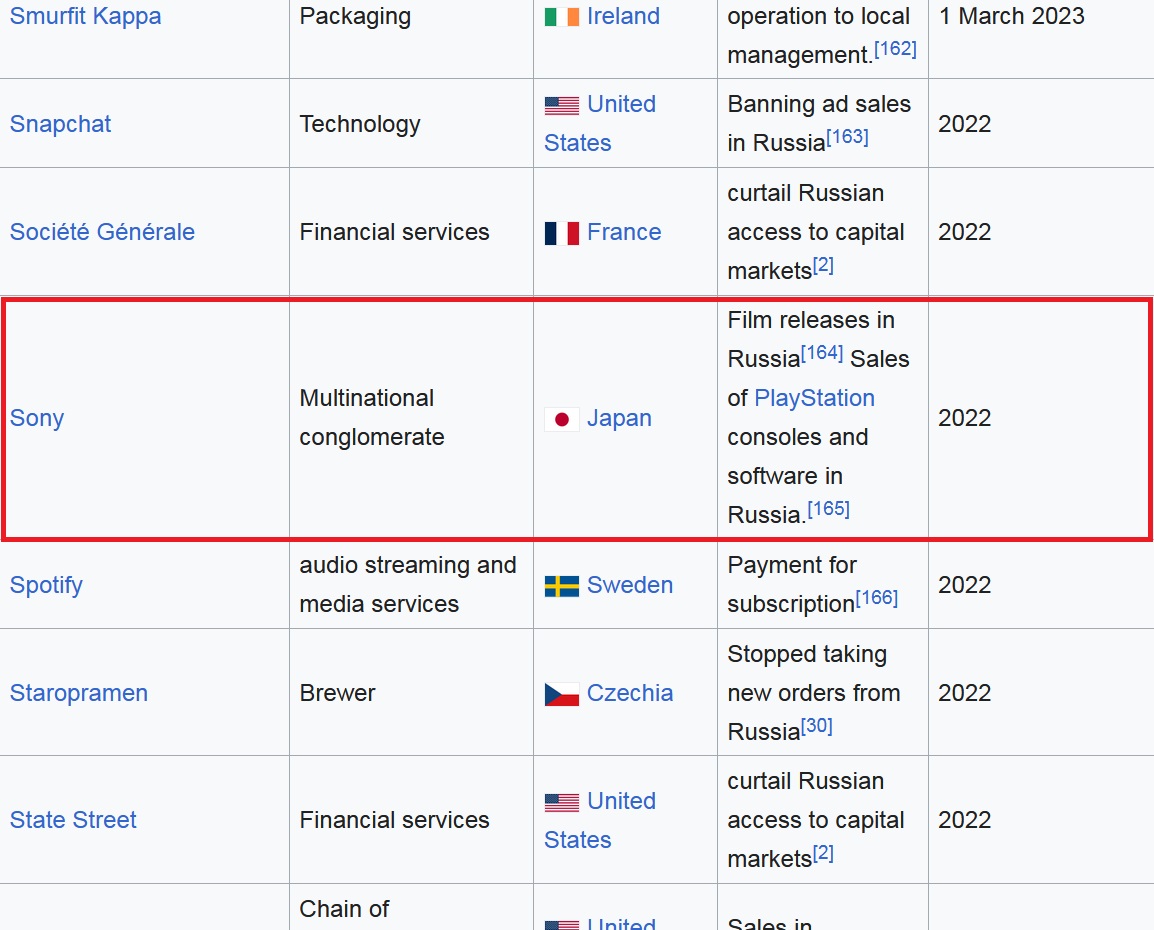Open footnote 166 for Spotify

click(x=877, y=597)
